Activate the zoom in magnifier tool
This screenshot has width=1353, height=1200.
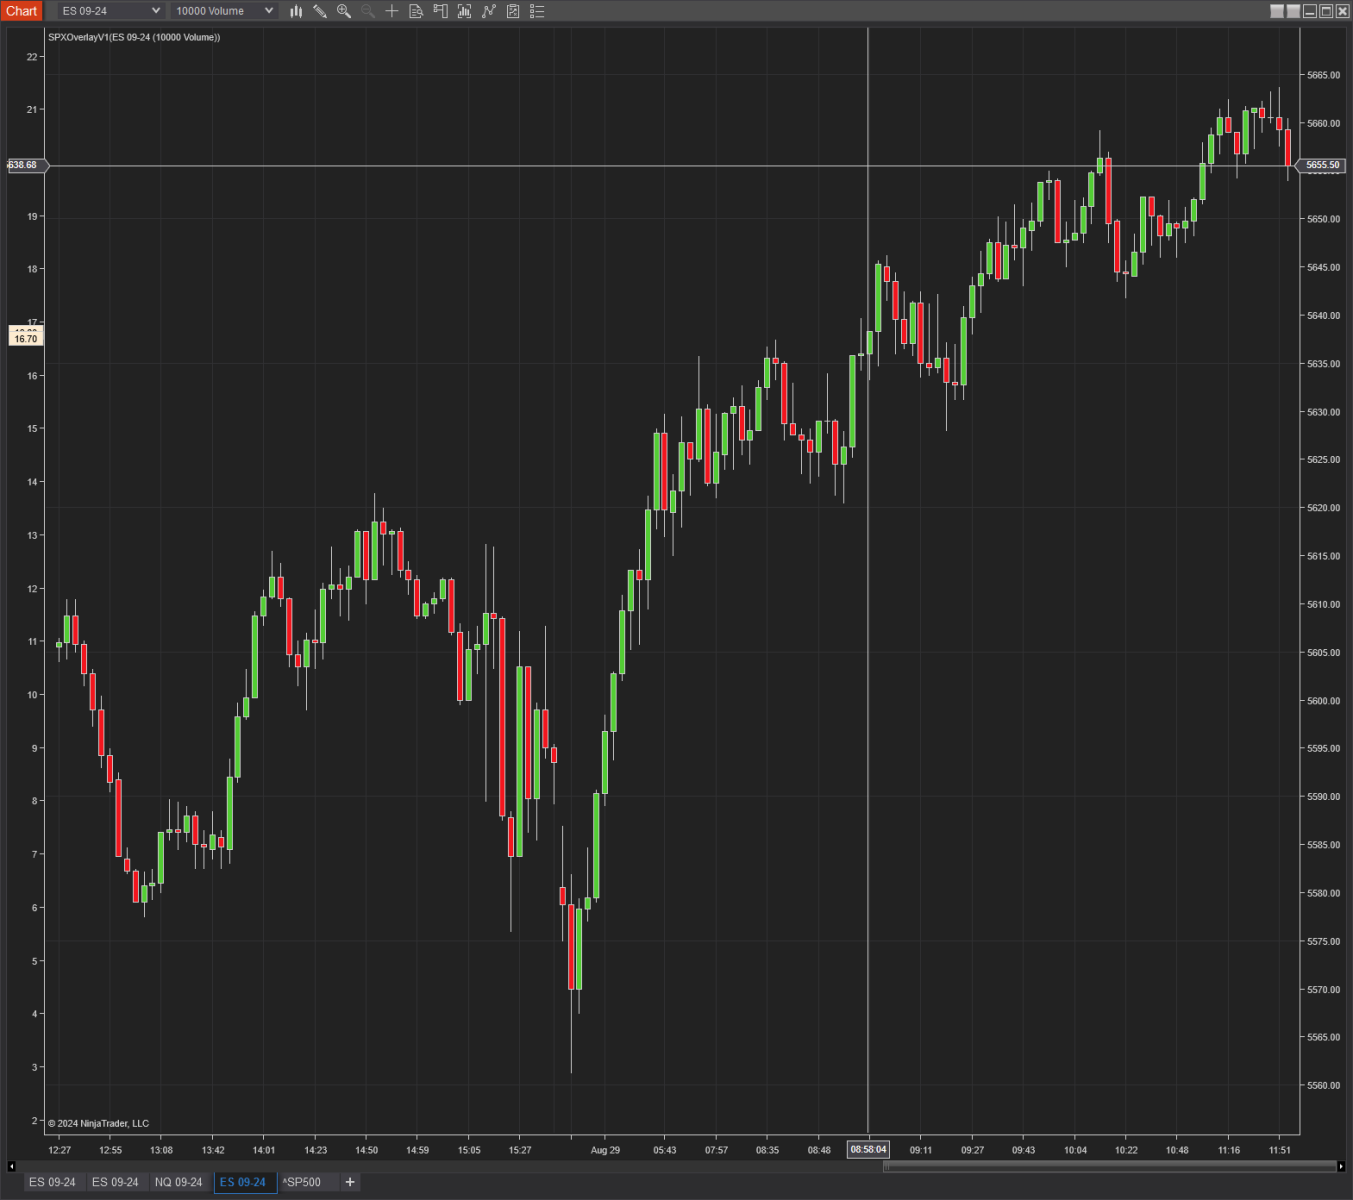pyautogui.click(x=344, y=11)
